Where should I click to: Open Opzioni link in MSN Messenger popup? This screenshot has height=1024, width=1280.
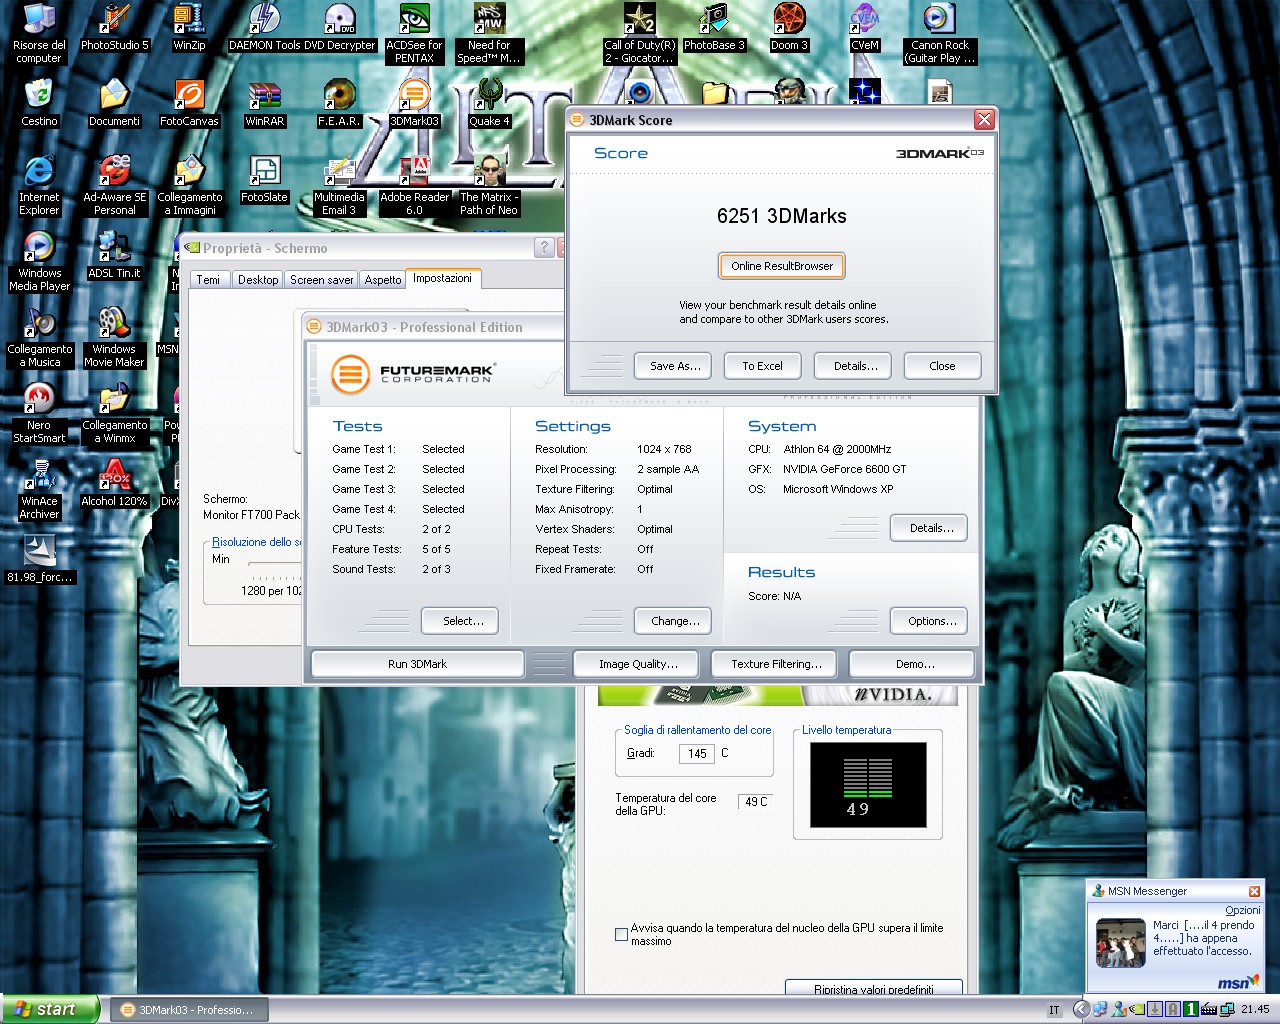pos(1243,910)
